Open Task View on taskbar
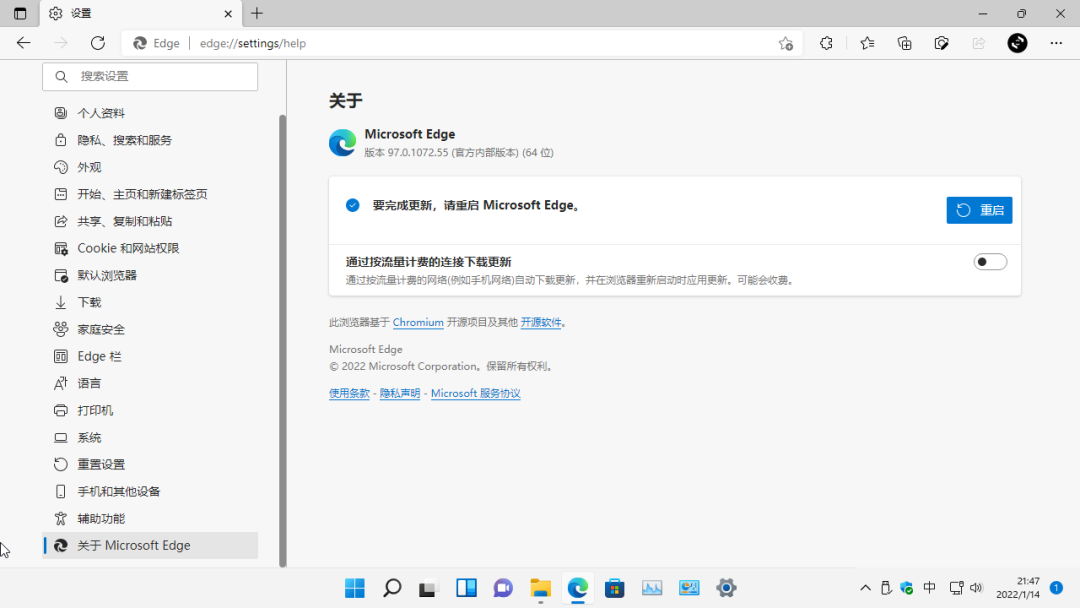1080x608 pixels. (x=428, y=588)
